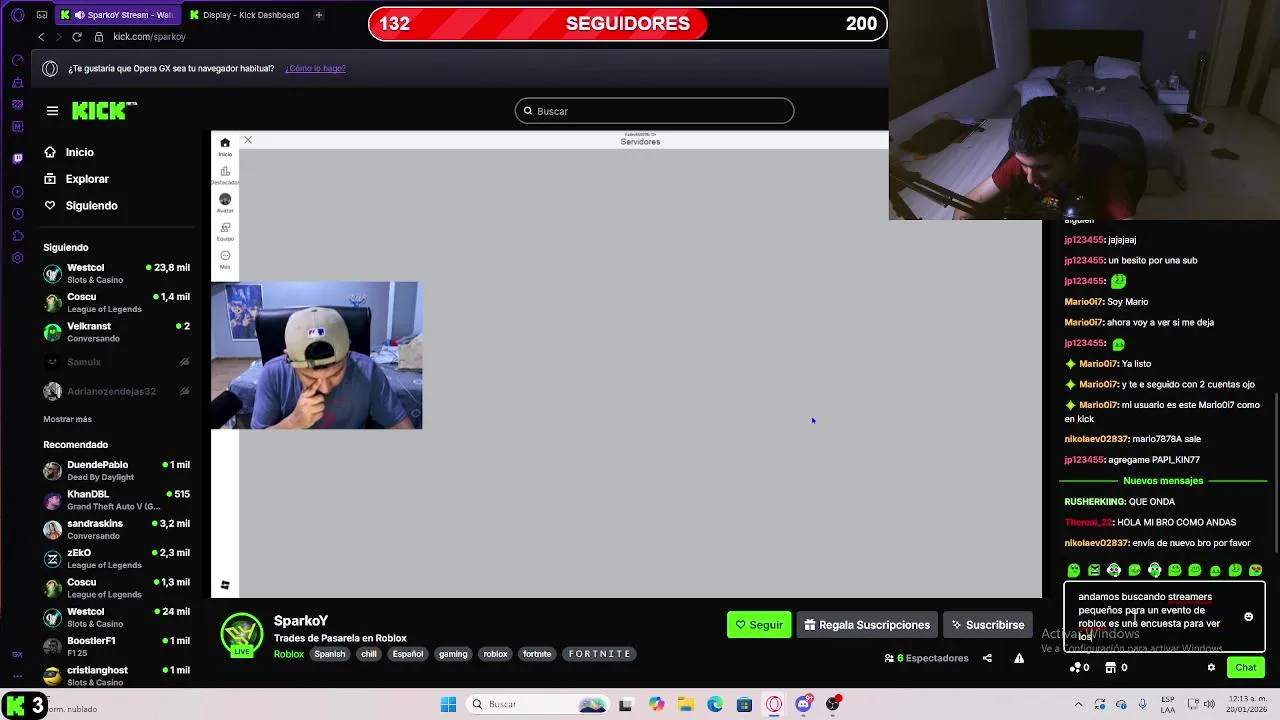The image size is (1280, 720).
Task: Open DuendePablo recommended channel
Action: 116,470
